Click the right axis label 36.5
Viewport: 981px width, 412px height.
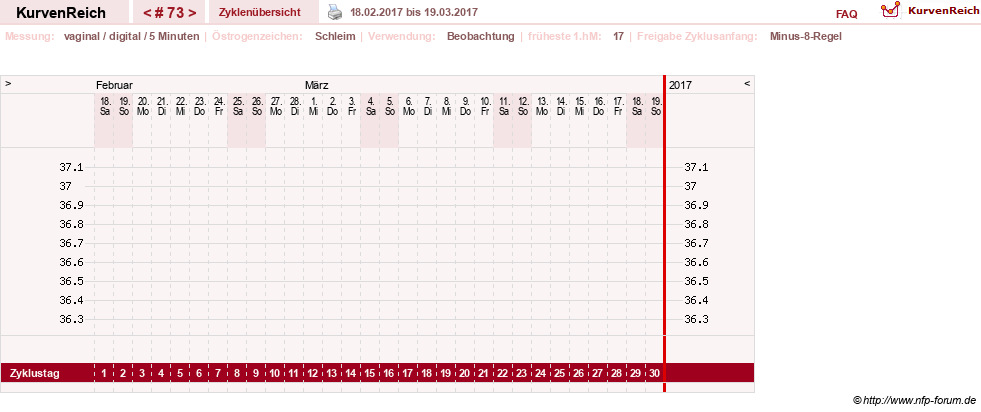pos(696,281)
